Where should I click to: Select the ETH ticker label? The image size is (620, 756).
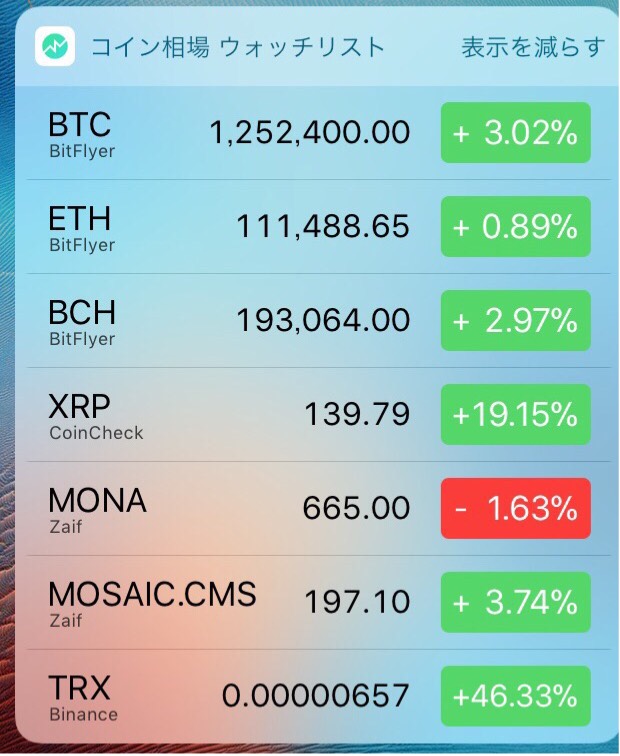click(80, 218)
